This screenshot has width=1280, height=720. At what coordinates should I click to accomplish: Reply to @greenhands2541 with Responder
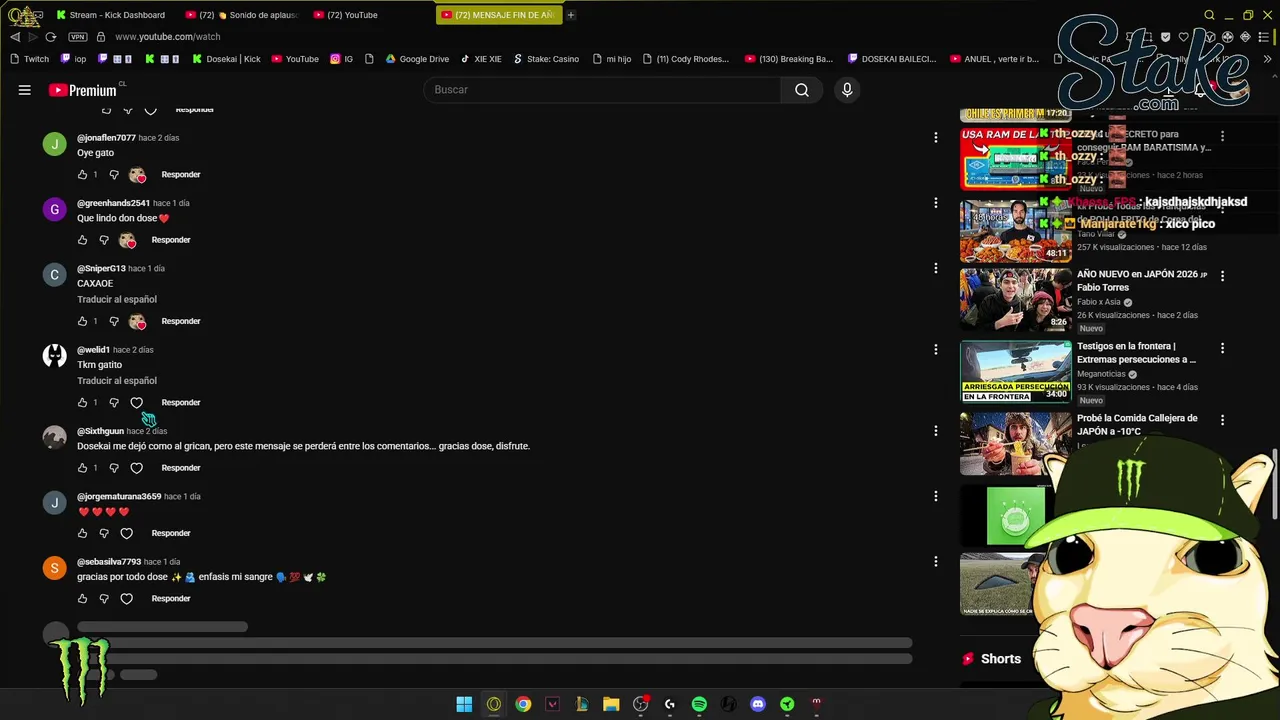click(x=171, y=240)
